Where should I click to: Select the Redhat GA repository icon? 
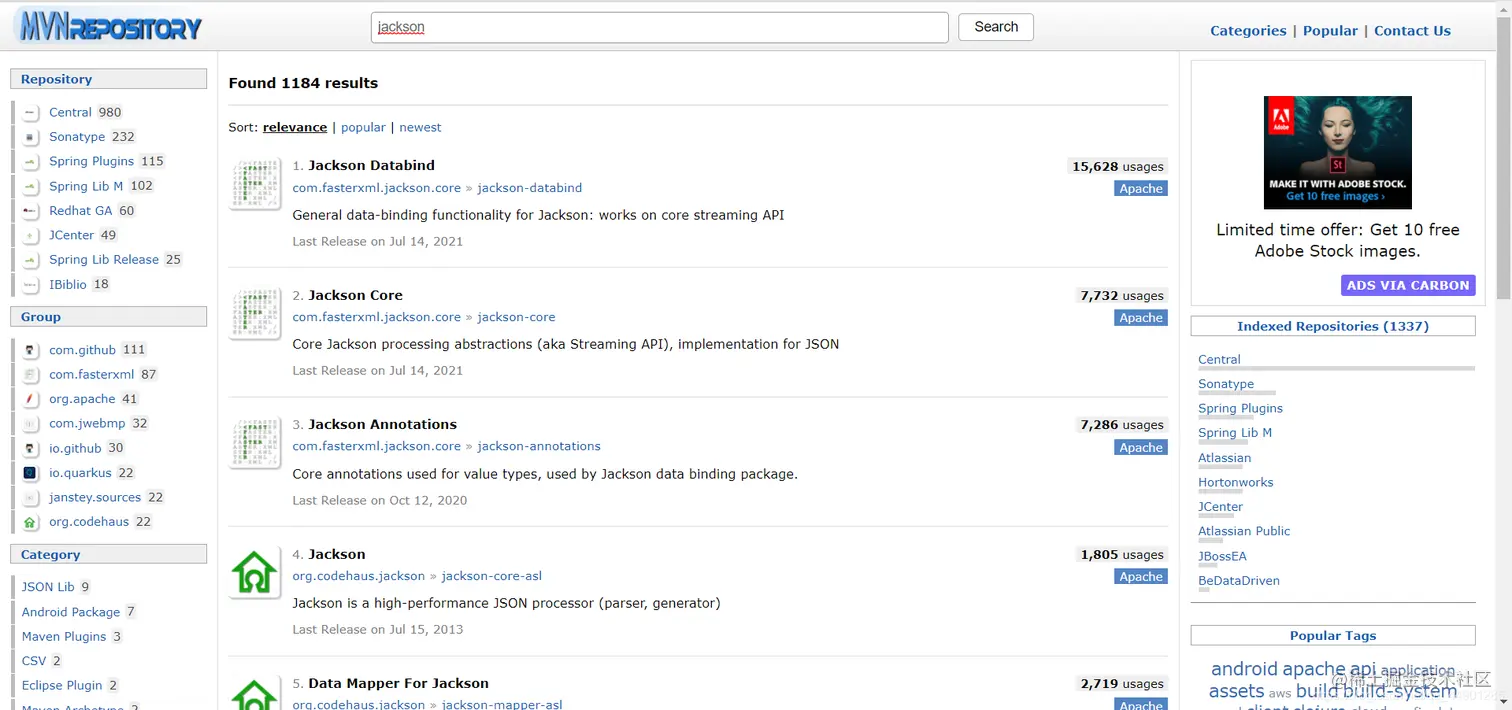click(x=31, y=211)
